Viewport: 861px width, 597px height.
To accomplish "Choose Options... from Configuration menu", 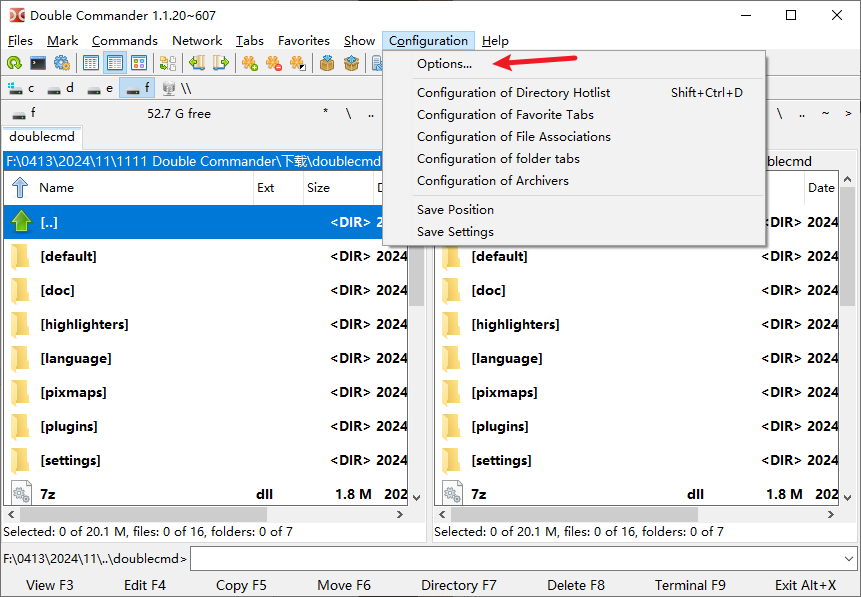I will click(444, 64).
